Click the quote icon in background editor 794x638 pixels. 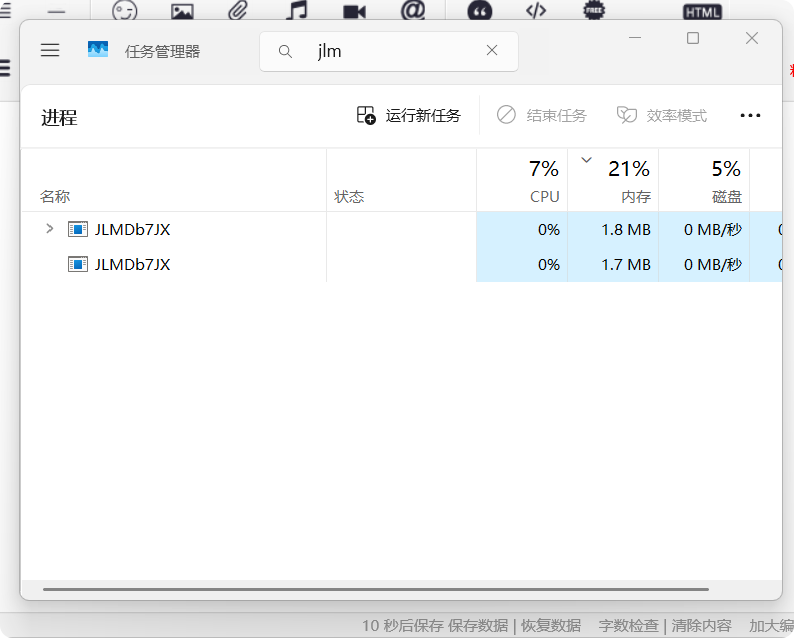pos(480,11)
